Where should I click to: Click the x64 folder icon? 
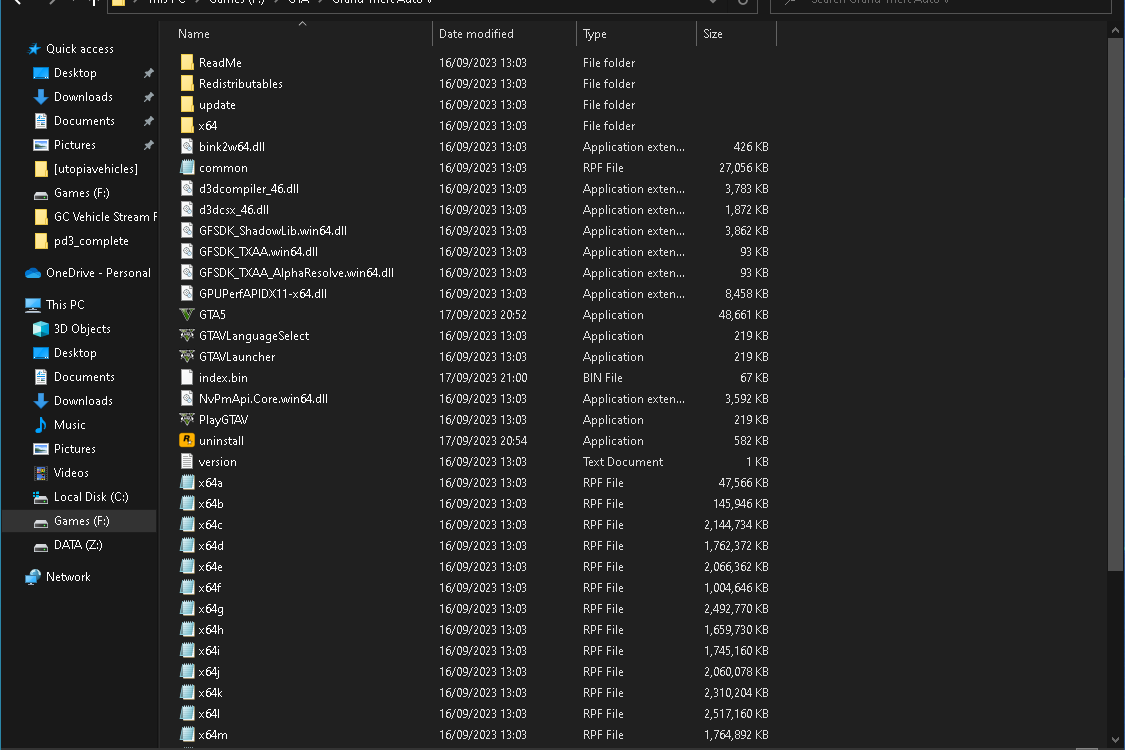(187, 126)
